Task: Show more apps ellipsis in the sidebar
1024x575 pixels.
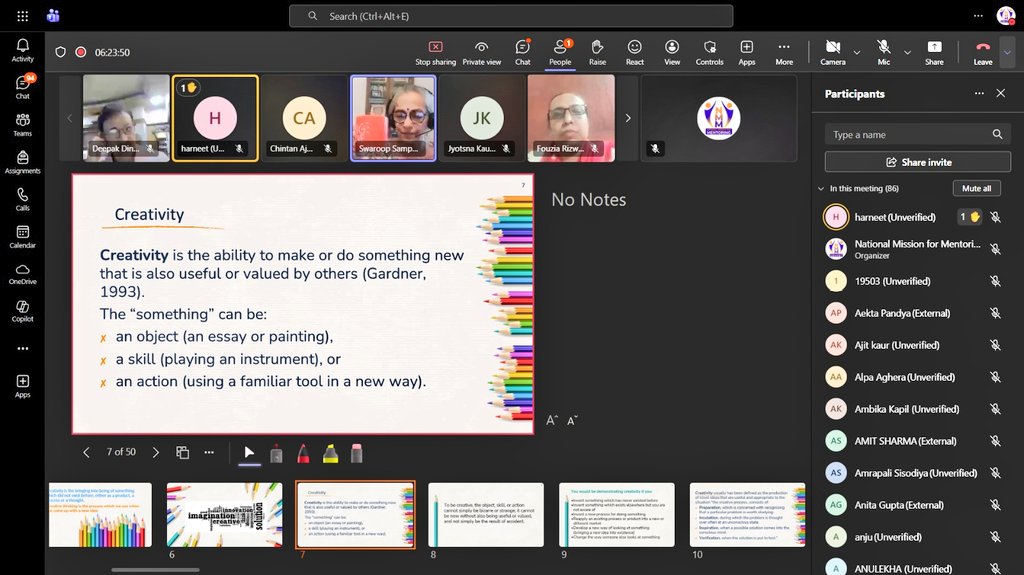Action: 22,348
